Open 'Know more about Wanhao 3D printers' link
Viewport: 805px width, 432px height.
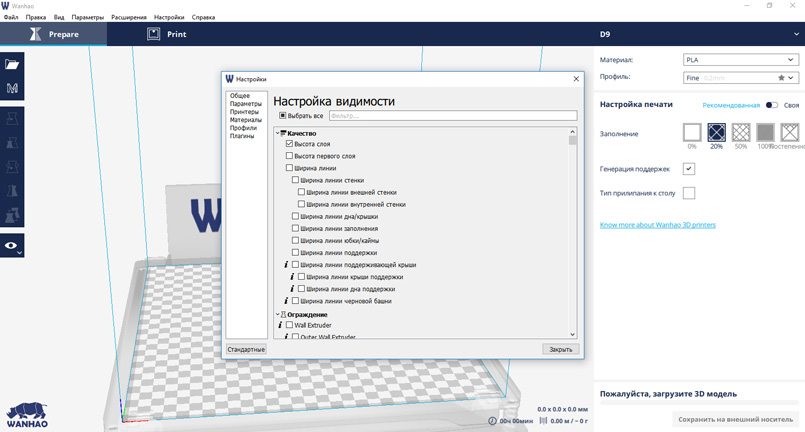[658, 225]
